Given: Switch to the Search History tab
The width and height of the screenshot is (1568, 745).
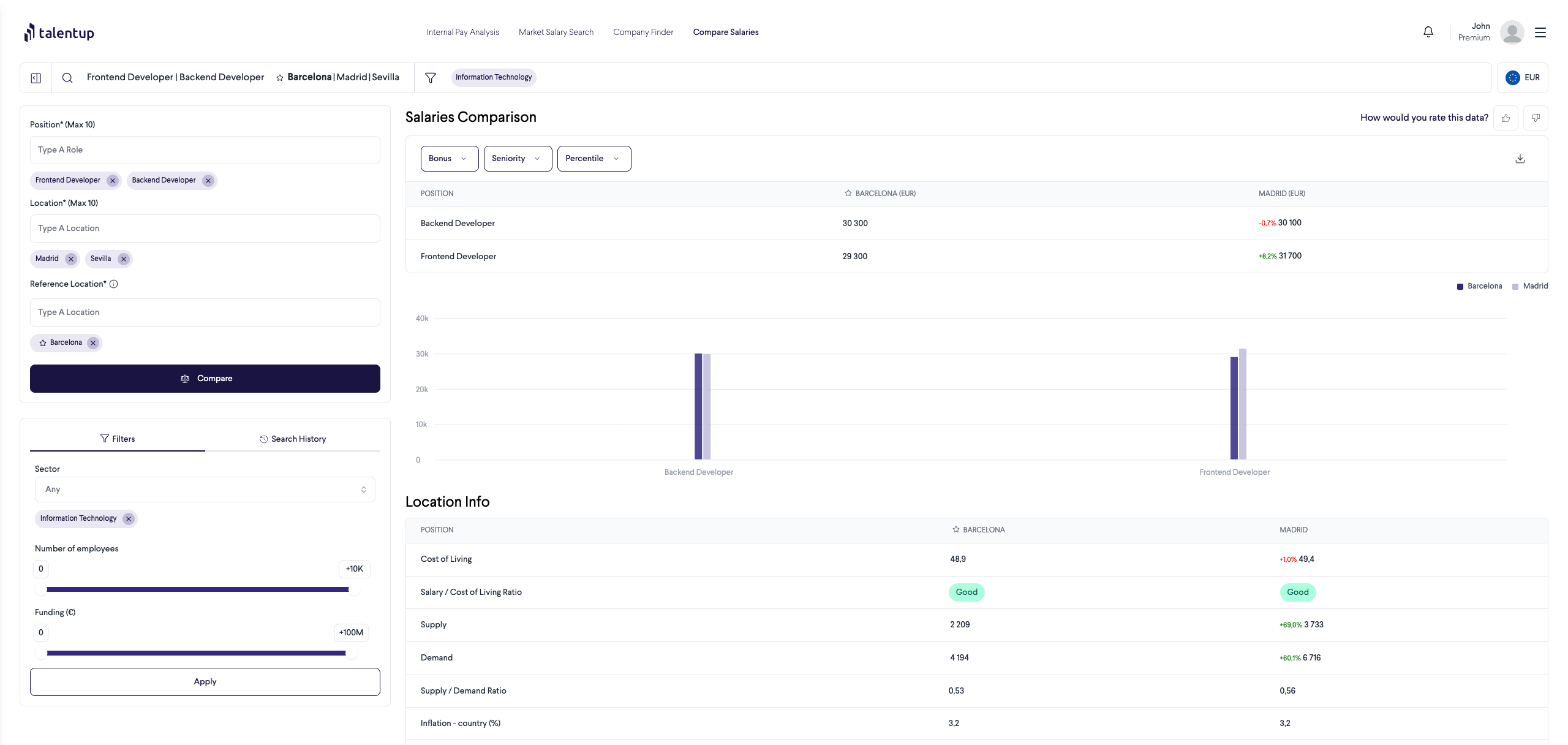Looking at the screenshot, I should click(x=292, y=439).
